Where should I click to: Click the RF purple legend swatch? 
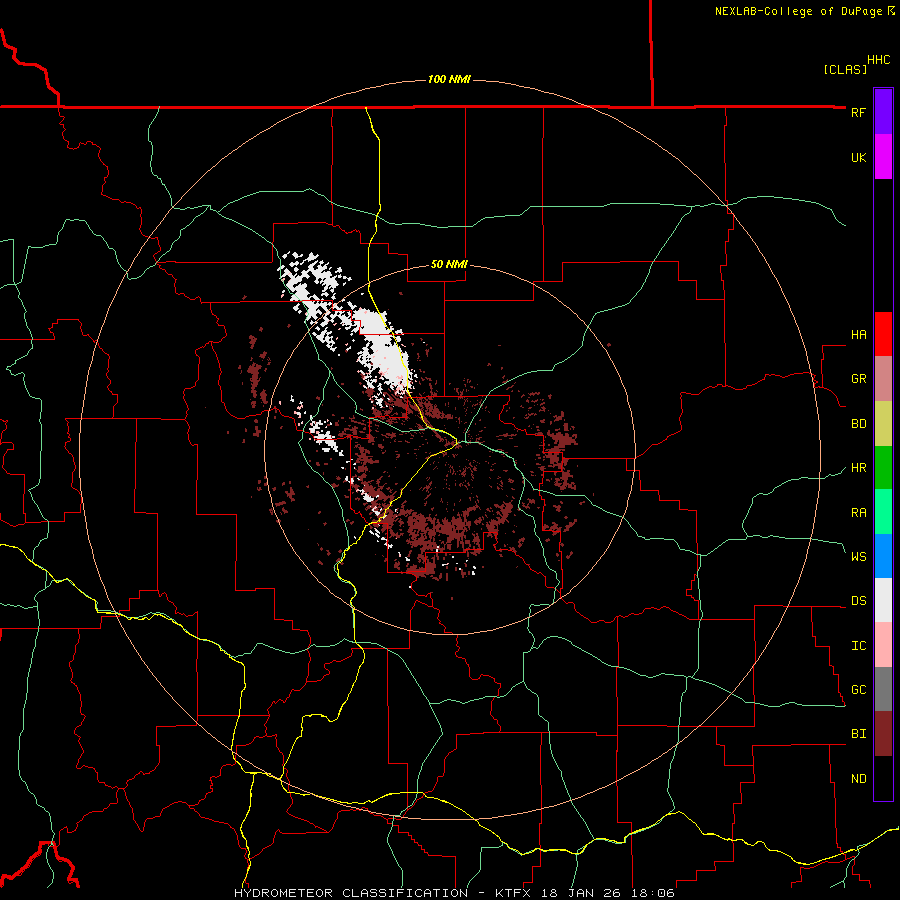click(883, 112)
